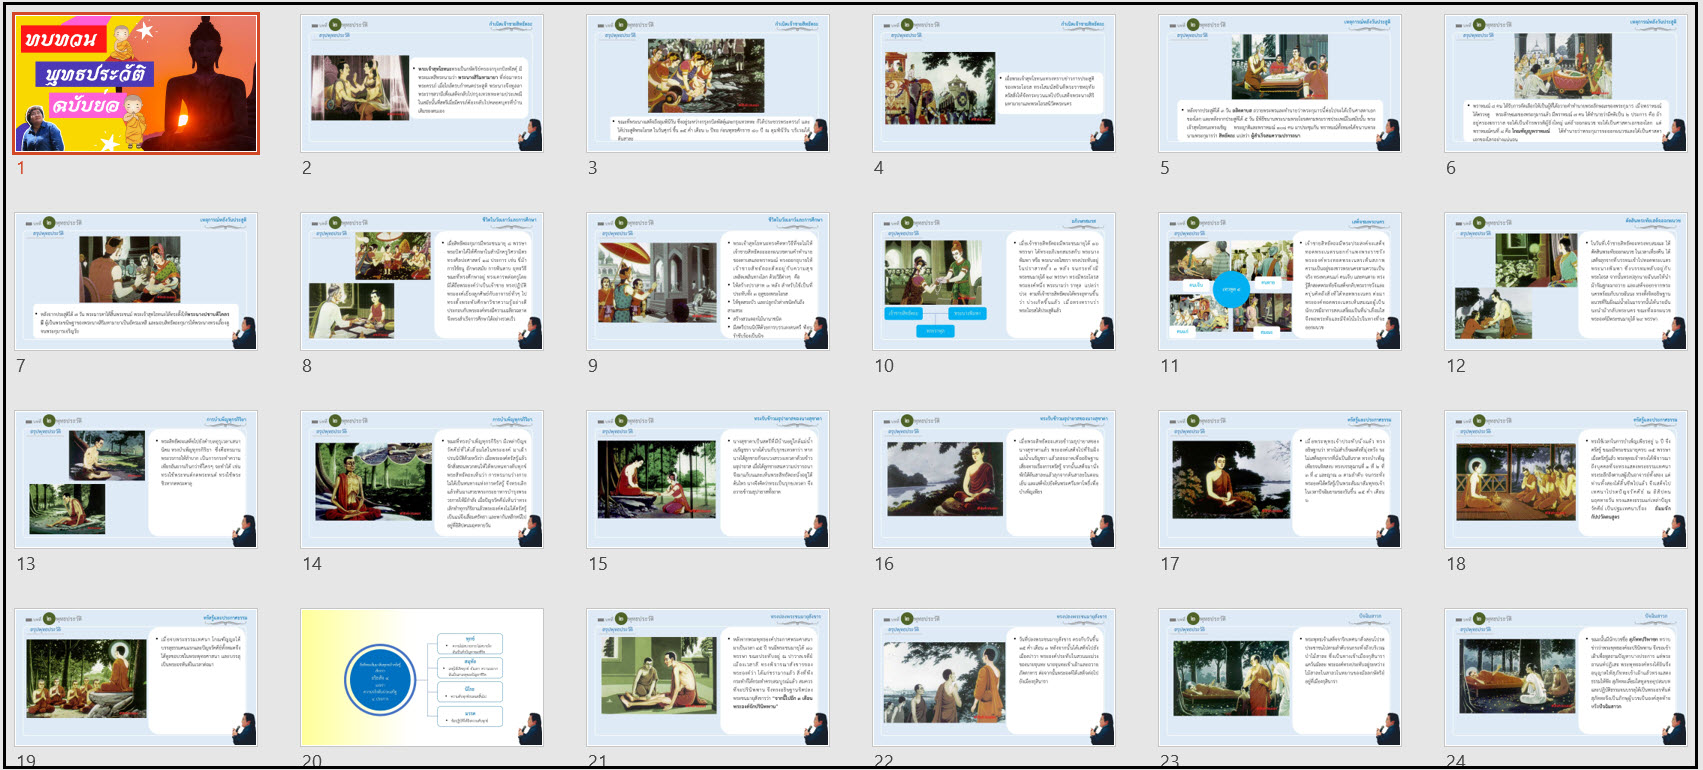
Task: Select slide 10 thumbnail
Action: click(x=994, y=281)
